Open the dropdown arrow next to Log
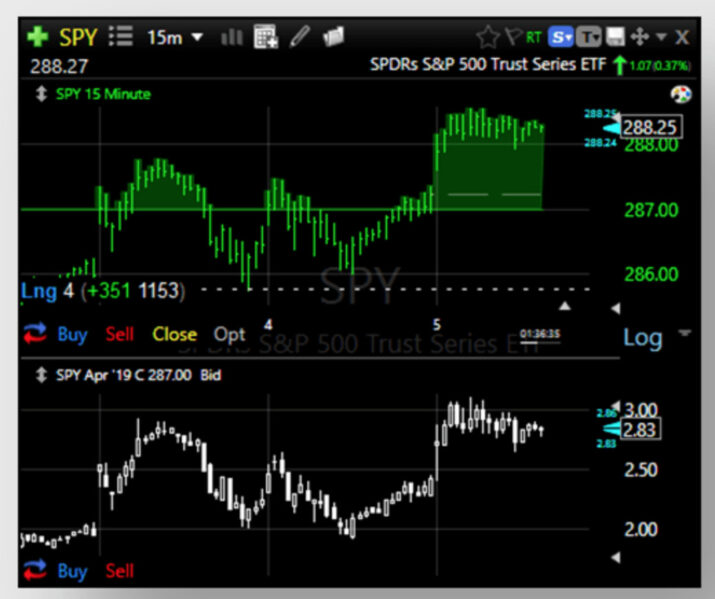This screenshot has width=715, height=599. coord(684,332)
